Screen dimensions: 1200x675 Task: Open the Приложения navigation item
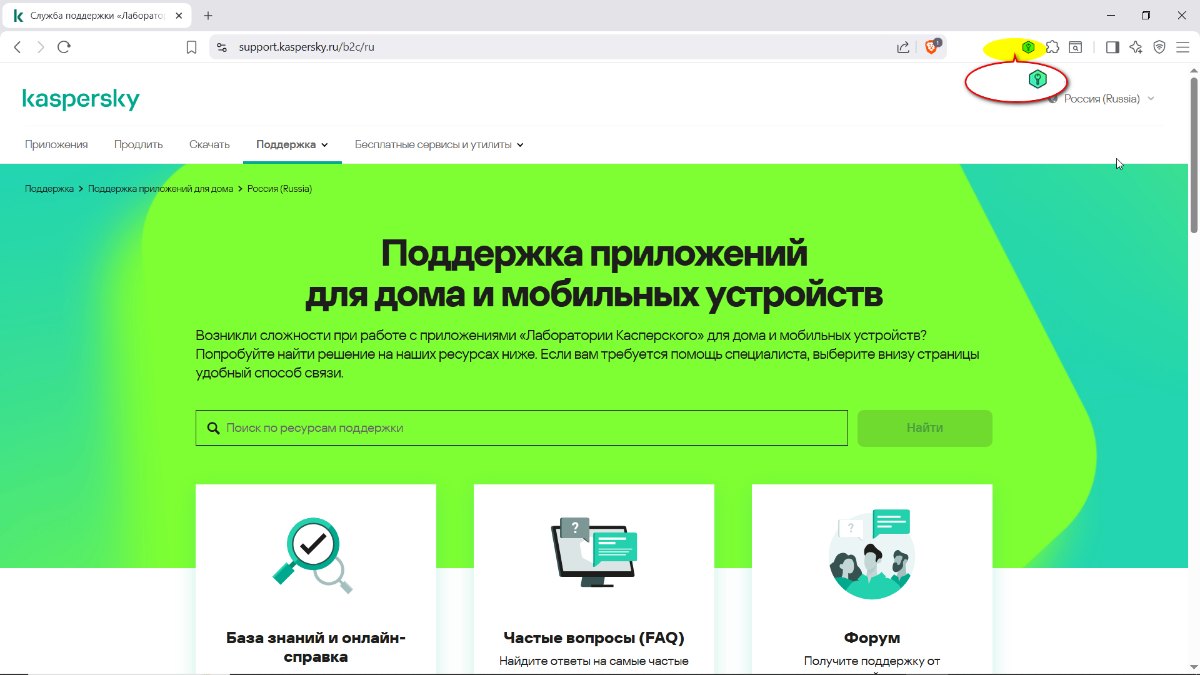click(x=56, y=144)
